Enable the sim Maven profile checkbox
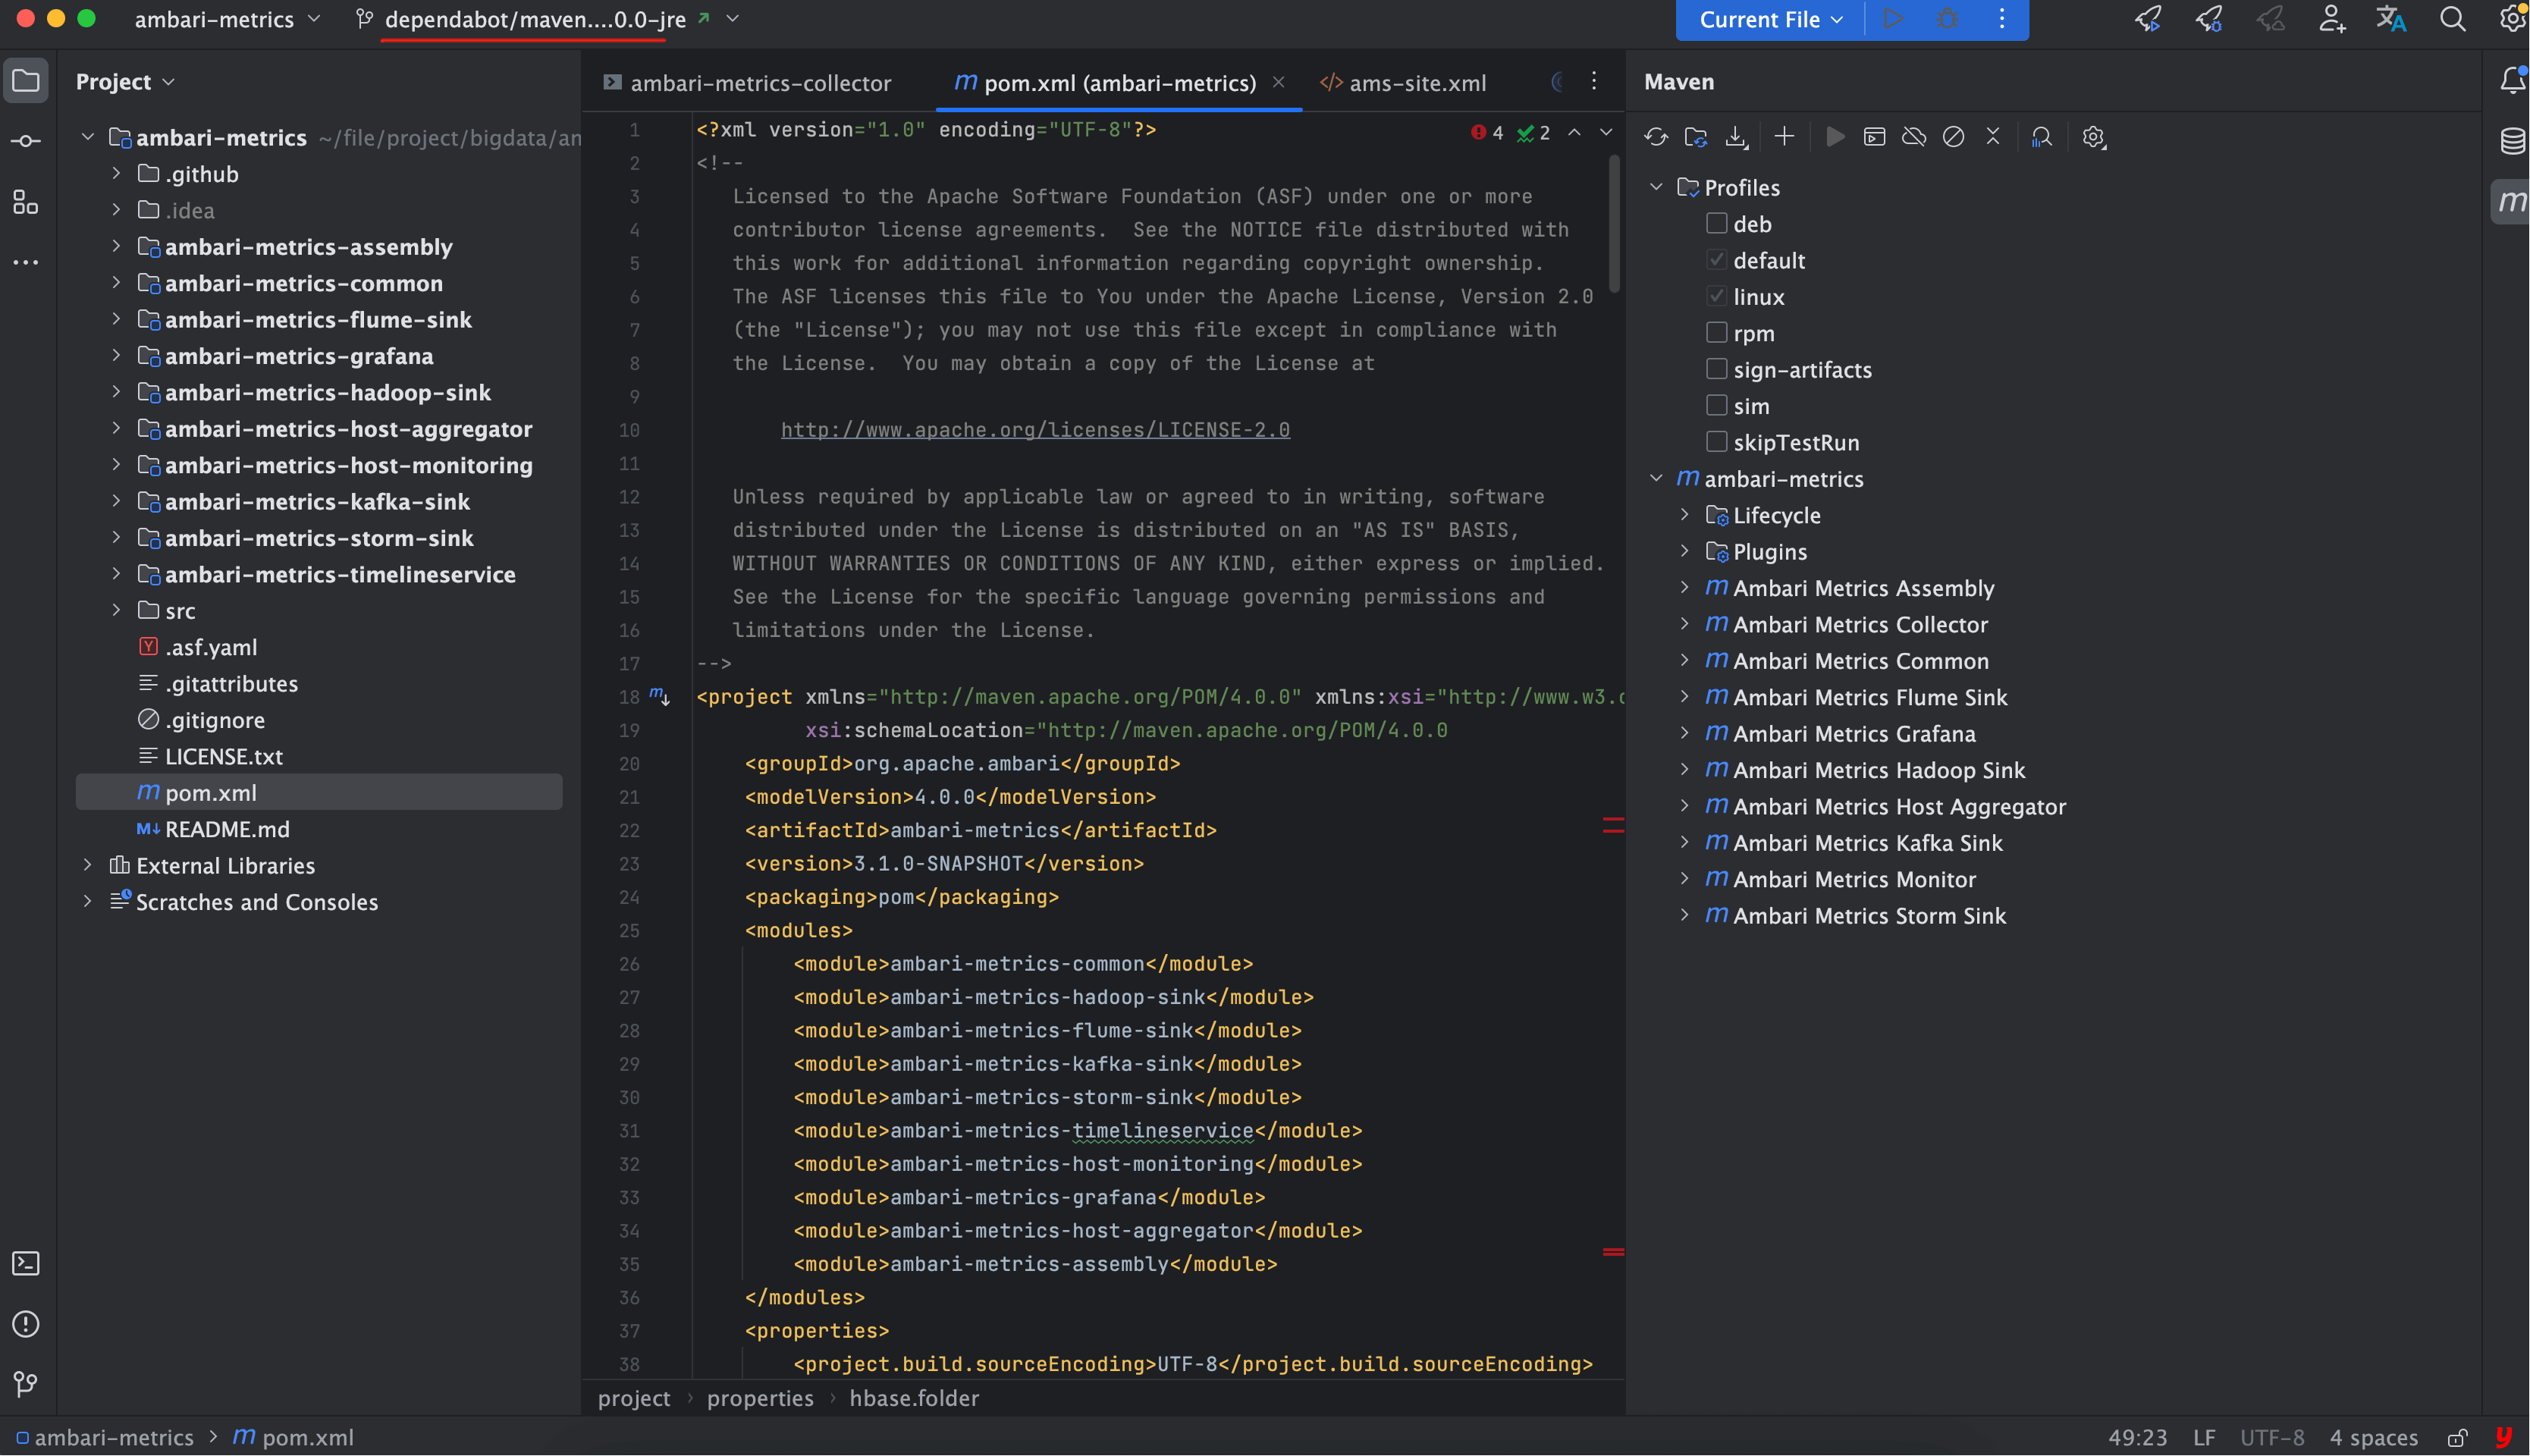Viewport: 2530px width, 1456px height. pos(1716,405)
